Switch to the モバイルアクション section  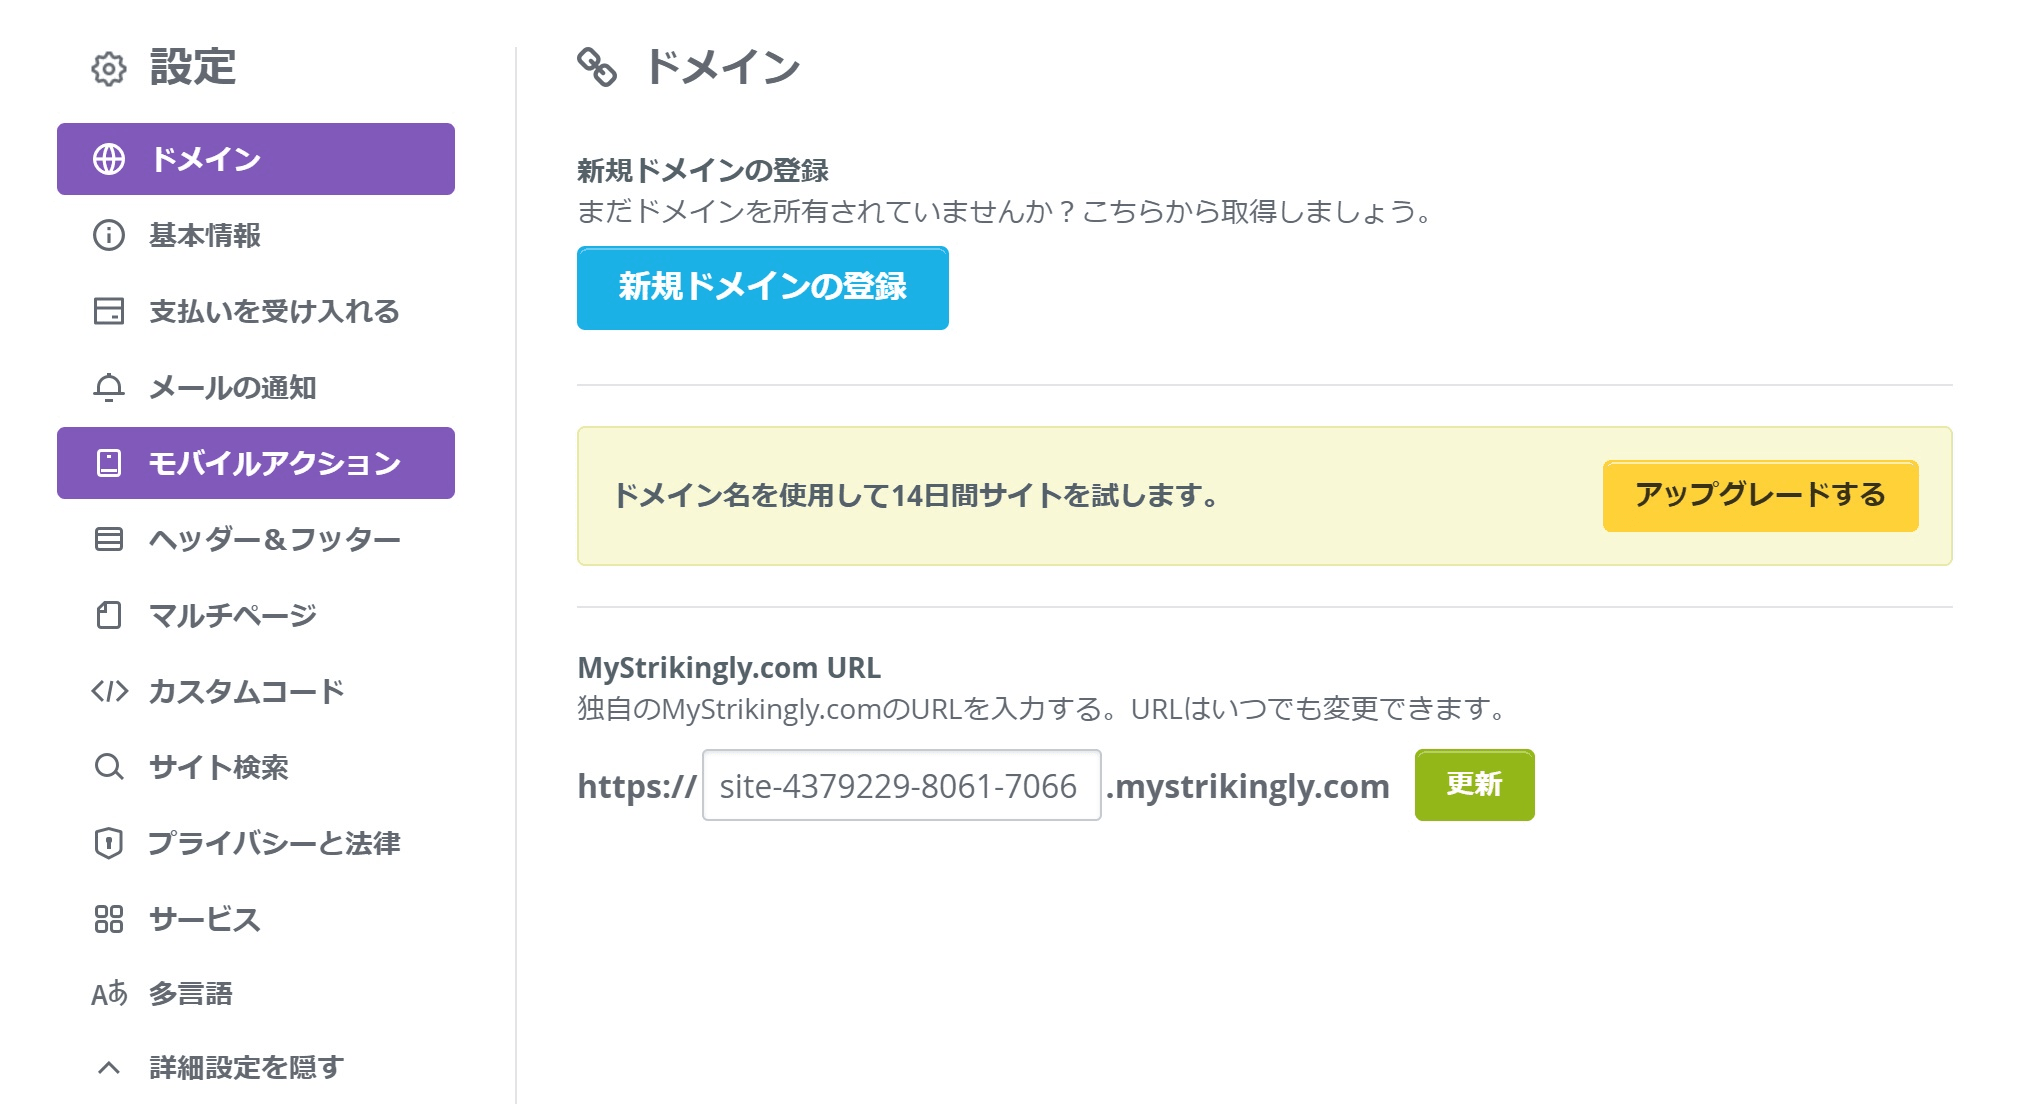276,463
